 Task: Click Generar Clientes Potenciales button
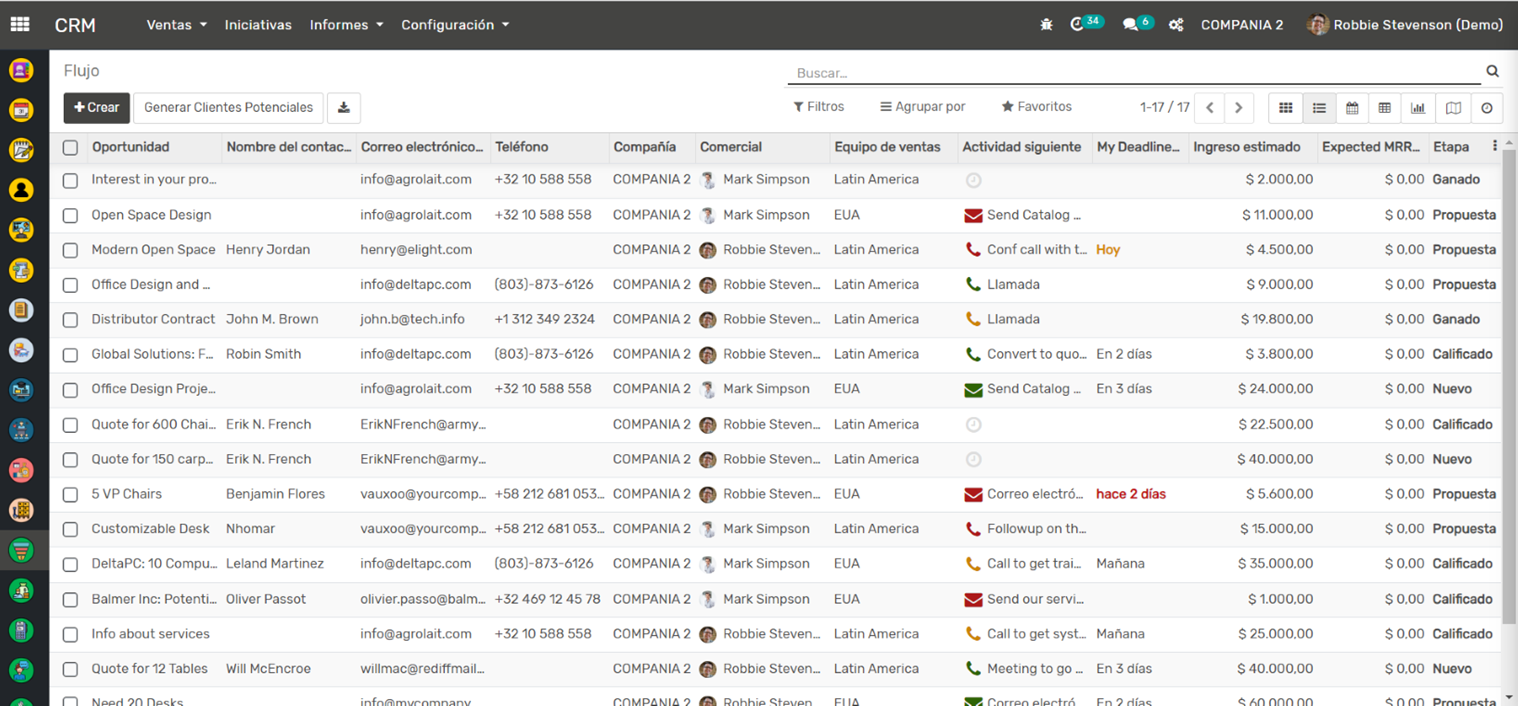click(228, 108)
